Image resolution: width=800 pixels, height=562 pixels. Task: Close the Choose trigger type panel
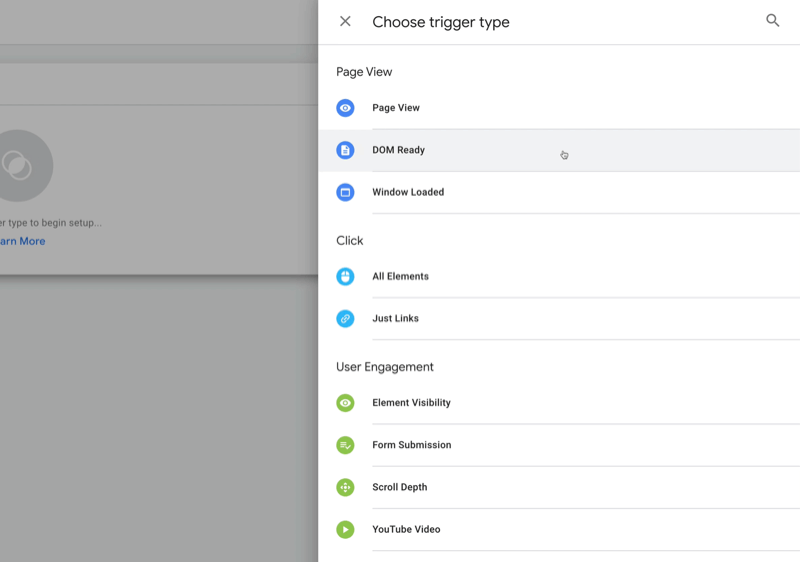coord(345,21)
